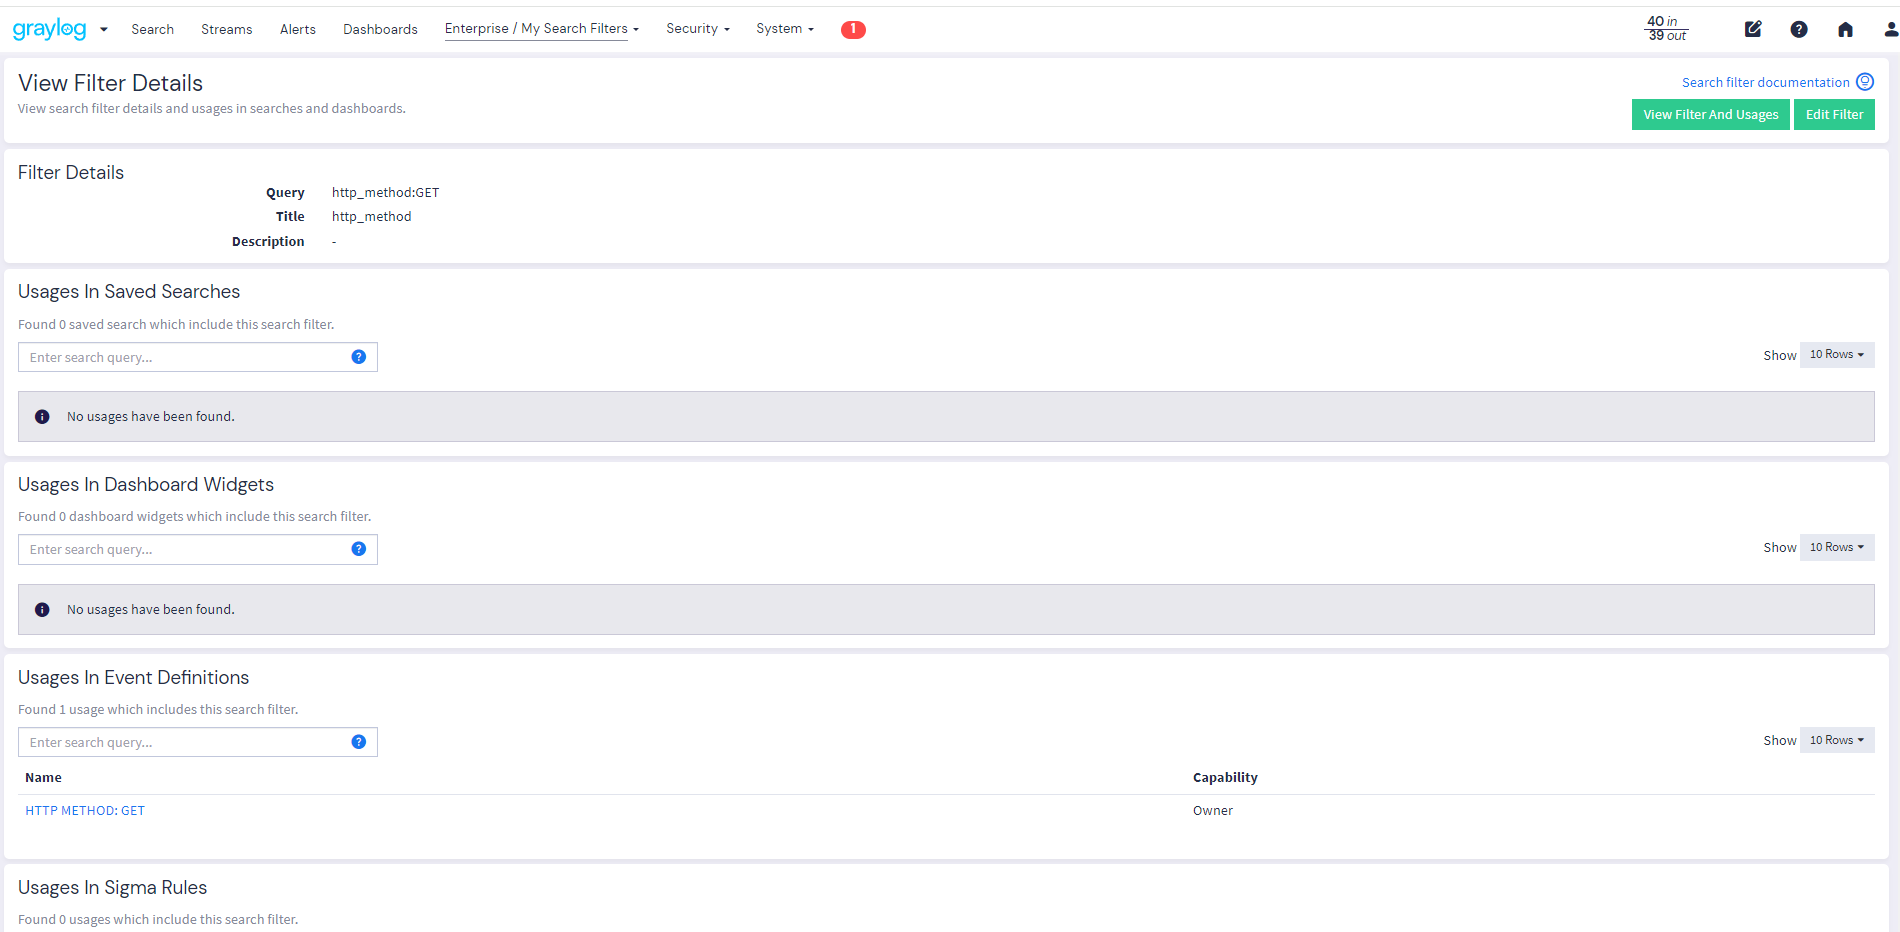Open the System menu
Image resolution: width=1900 pixels, height=932 pixels.
784,28
